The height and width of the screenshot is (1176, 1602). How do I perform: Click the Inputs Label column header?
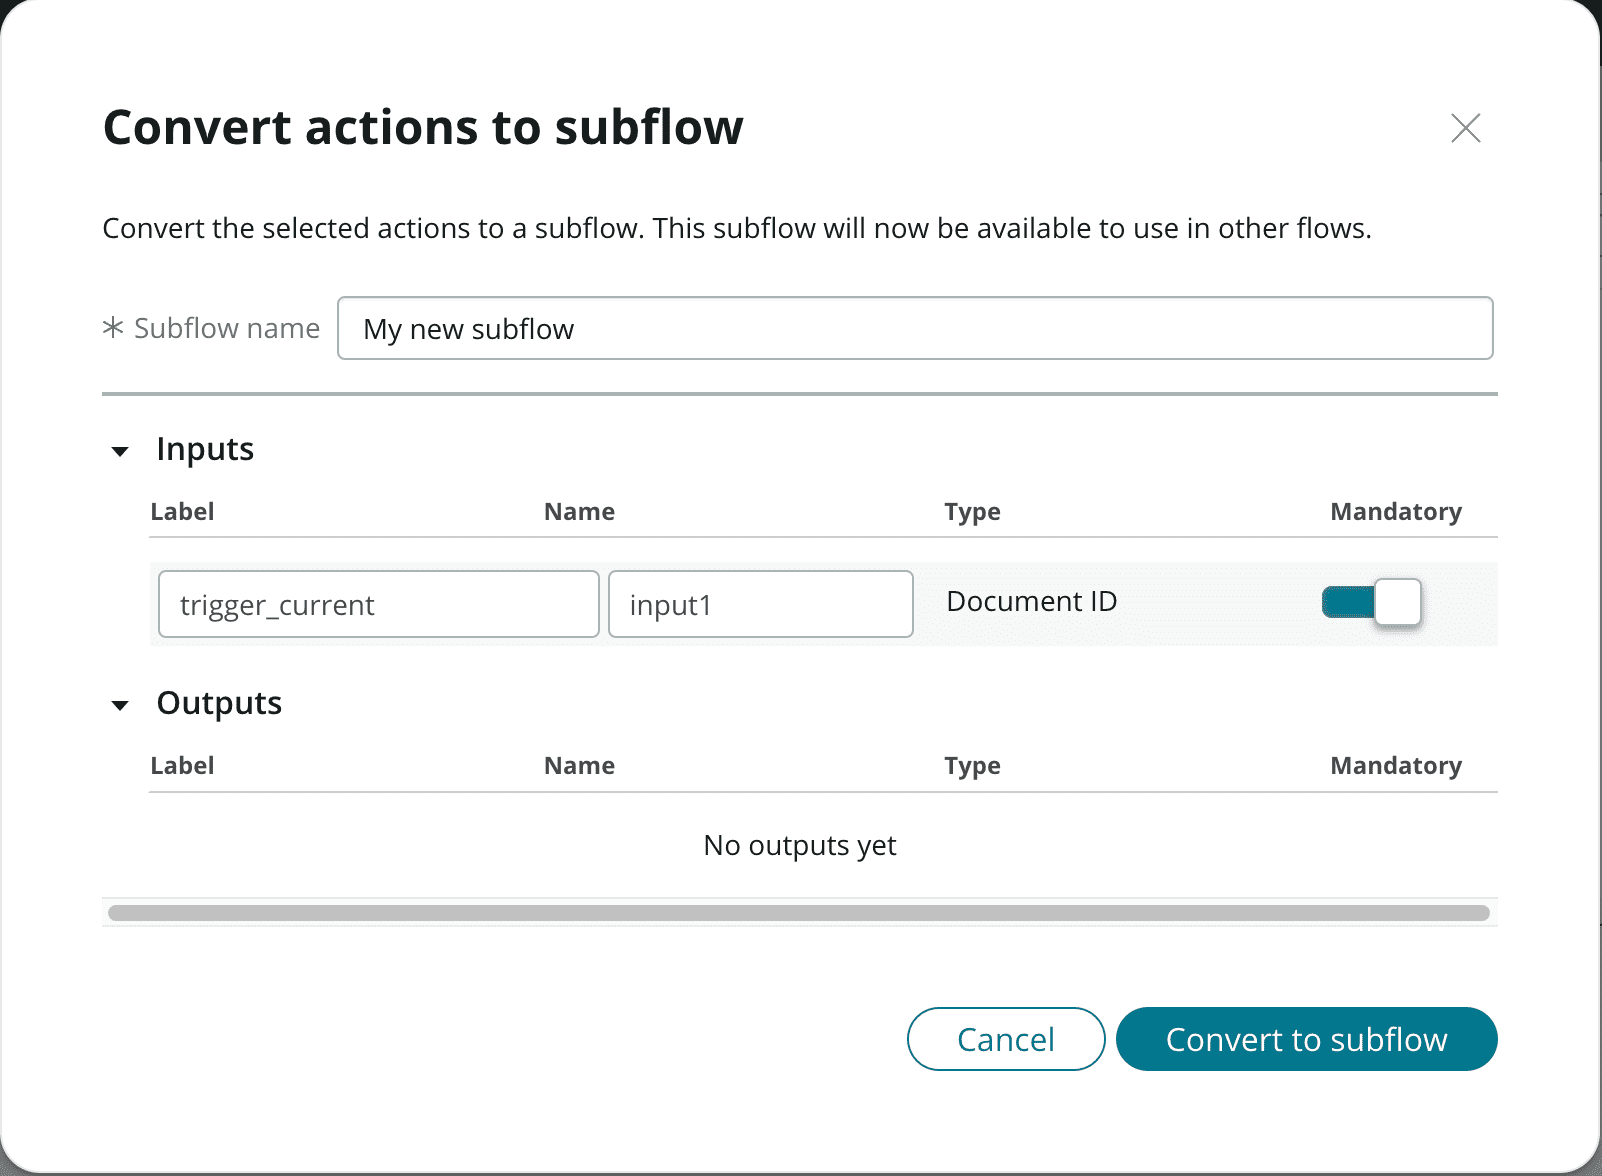tap(182, 511)
